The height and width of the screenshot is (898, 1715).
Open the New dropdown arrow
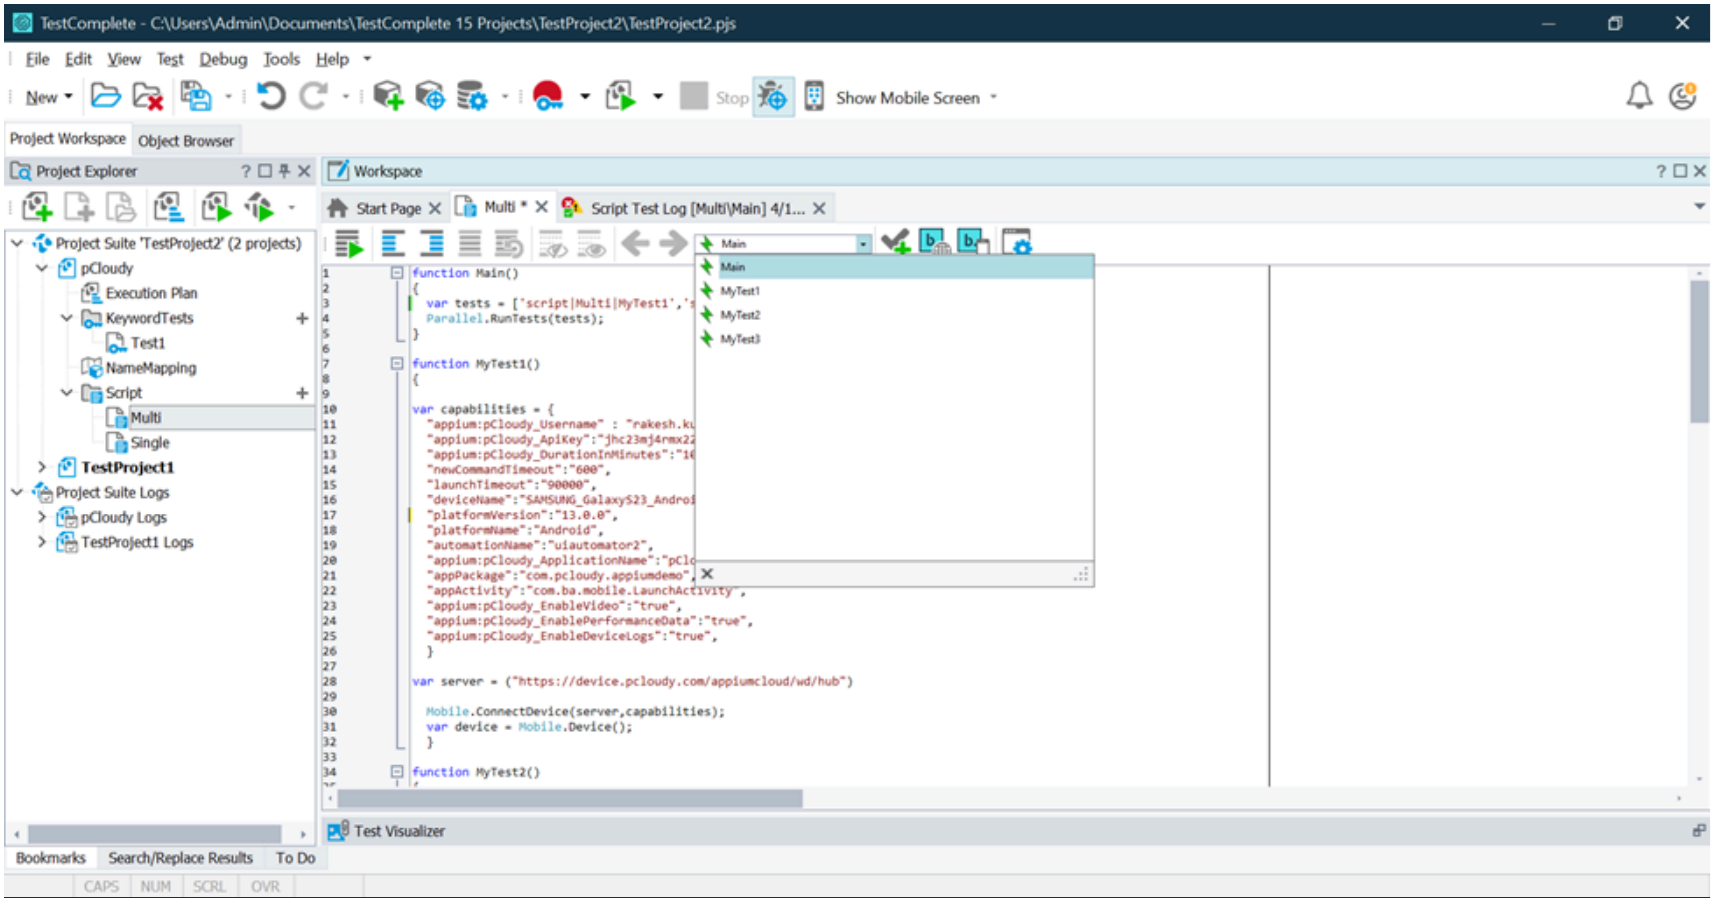click(x=68, y=97)
